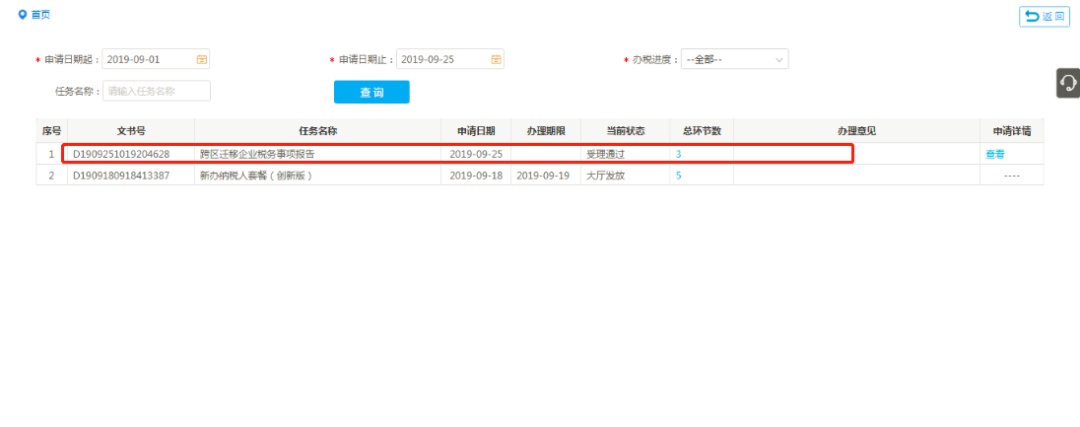1080x427 pixels.
Task: Click the 新办纳税人套餐 task name cell
Action: (x=256, y=175)
